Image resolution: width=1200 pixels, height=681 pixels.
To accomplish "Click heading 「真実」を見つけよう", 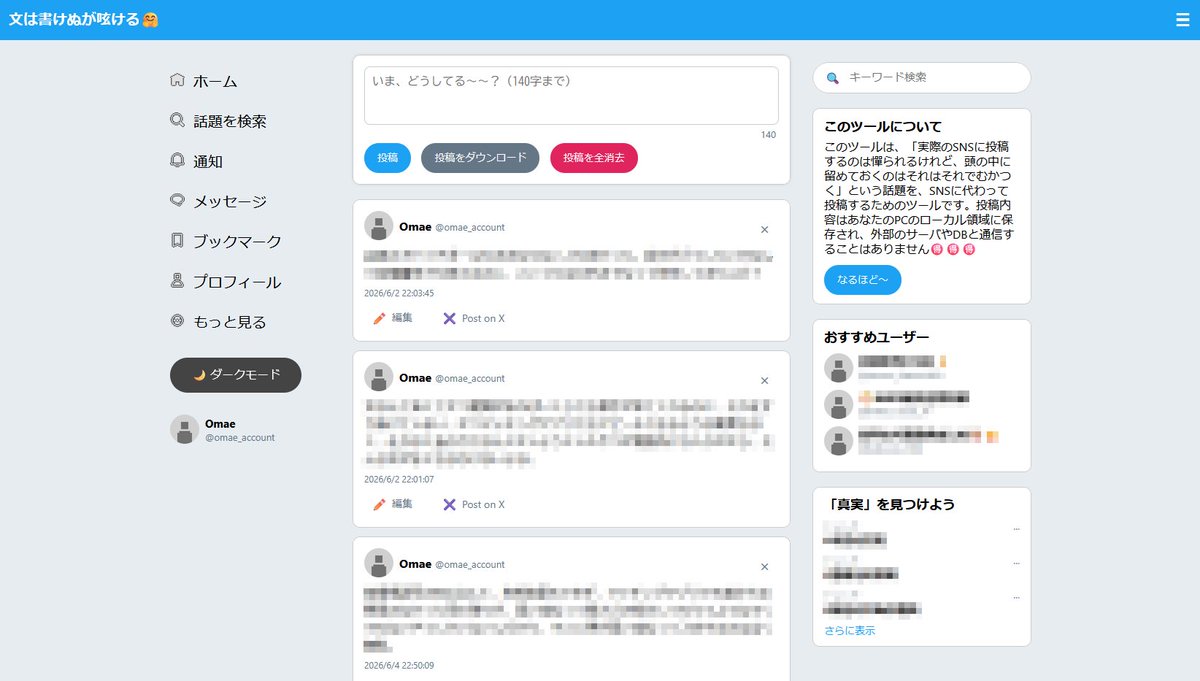I will [x=889, y=505].
